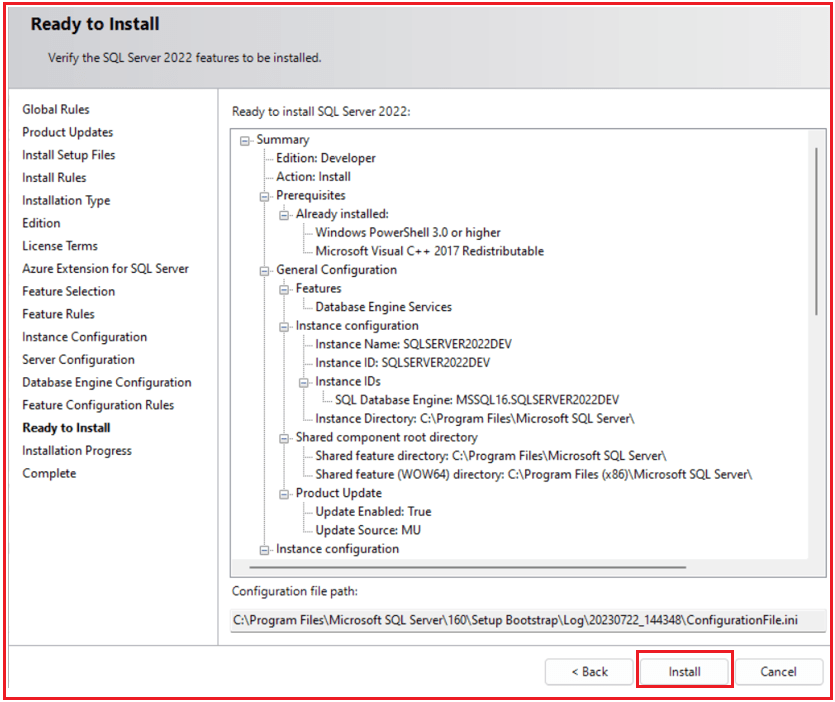
Task: Collapse Shared component root directory node
Action: [284, 439]
